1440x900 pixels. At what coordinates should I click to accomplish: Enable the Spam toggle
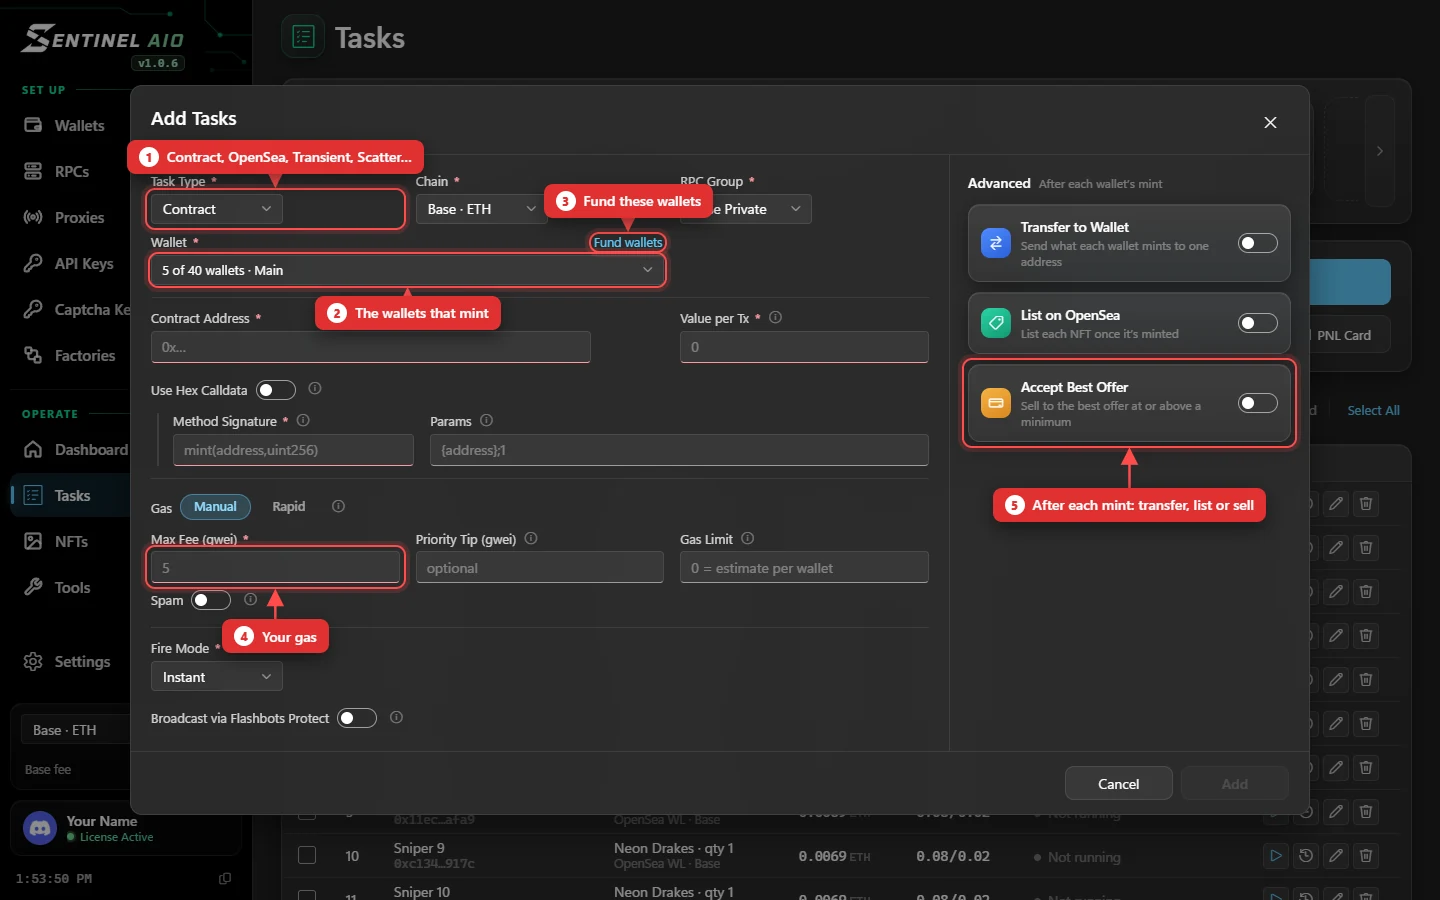pyautogui.click(x=211, y=600)
